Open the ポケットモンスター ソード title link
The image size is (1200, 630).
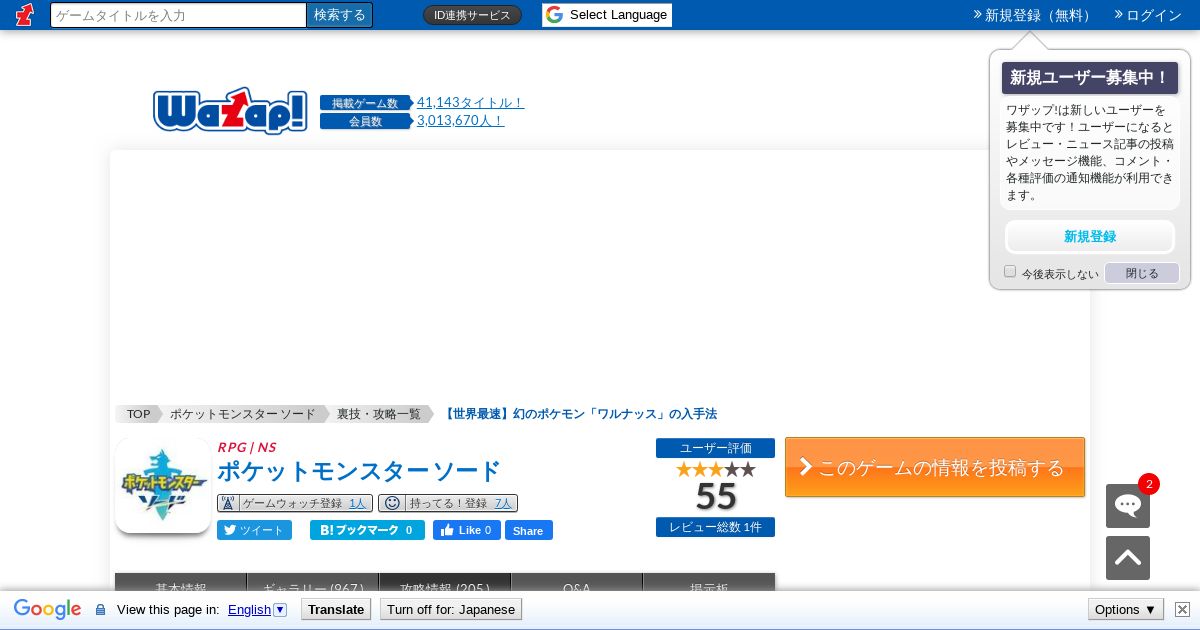tap(358, 471)
